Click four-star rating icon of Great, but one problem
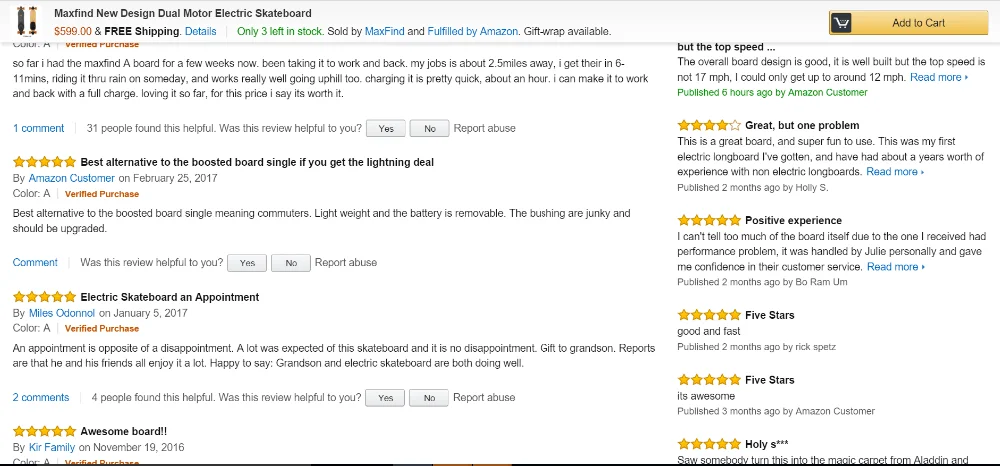Viewport: 1000px width, 466px height. point(709,125)
